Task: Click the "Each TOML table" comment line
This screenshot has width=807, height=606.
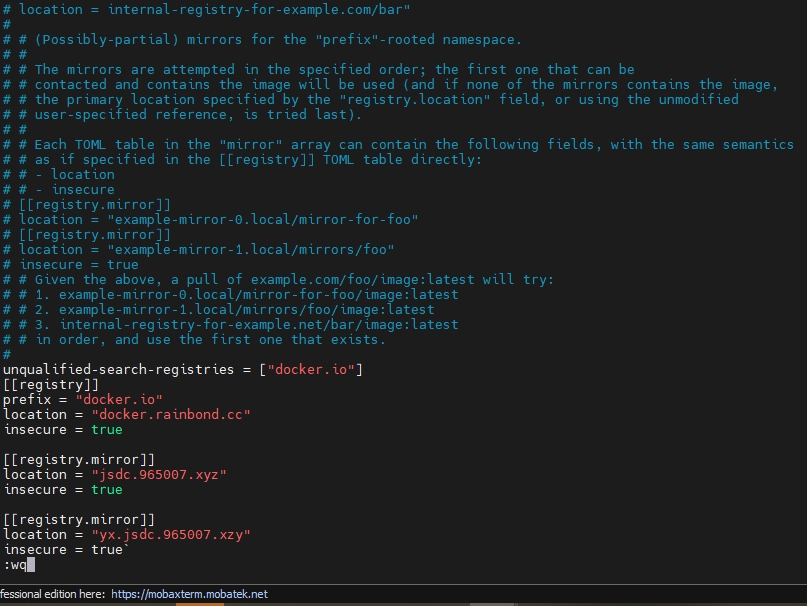Action: (x=400, y=144)
